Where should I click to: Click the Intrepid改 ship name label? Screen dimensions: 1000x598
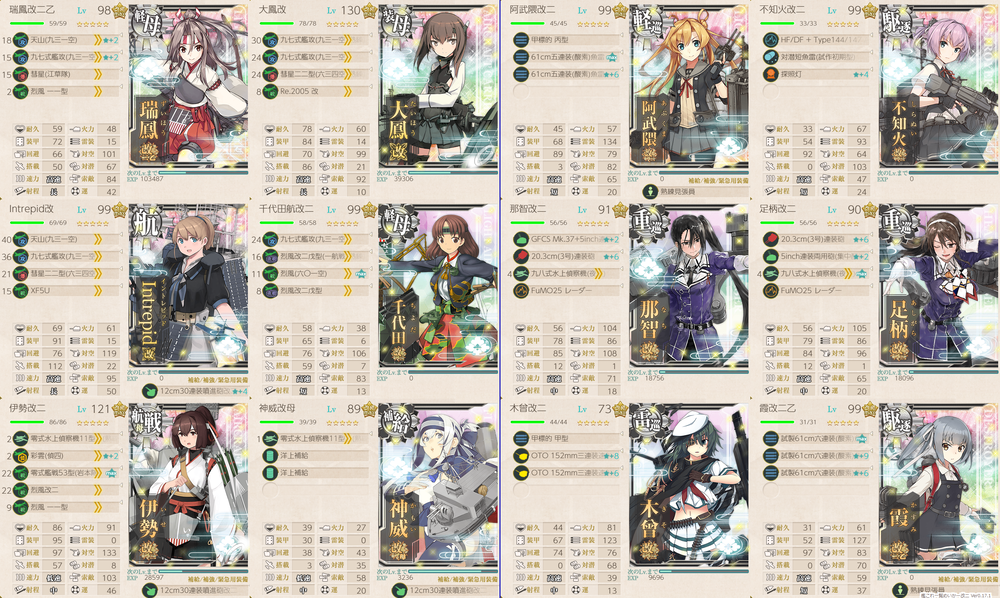coord(31,209)
